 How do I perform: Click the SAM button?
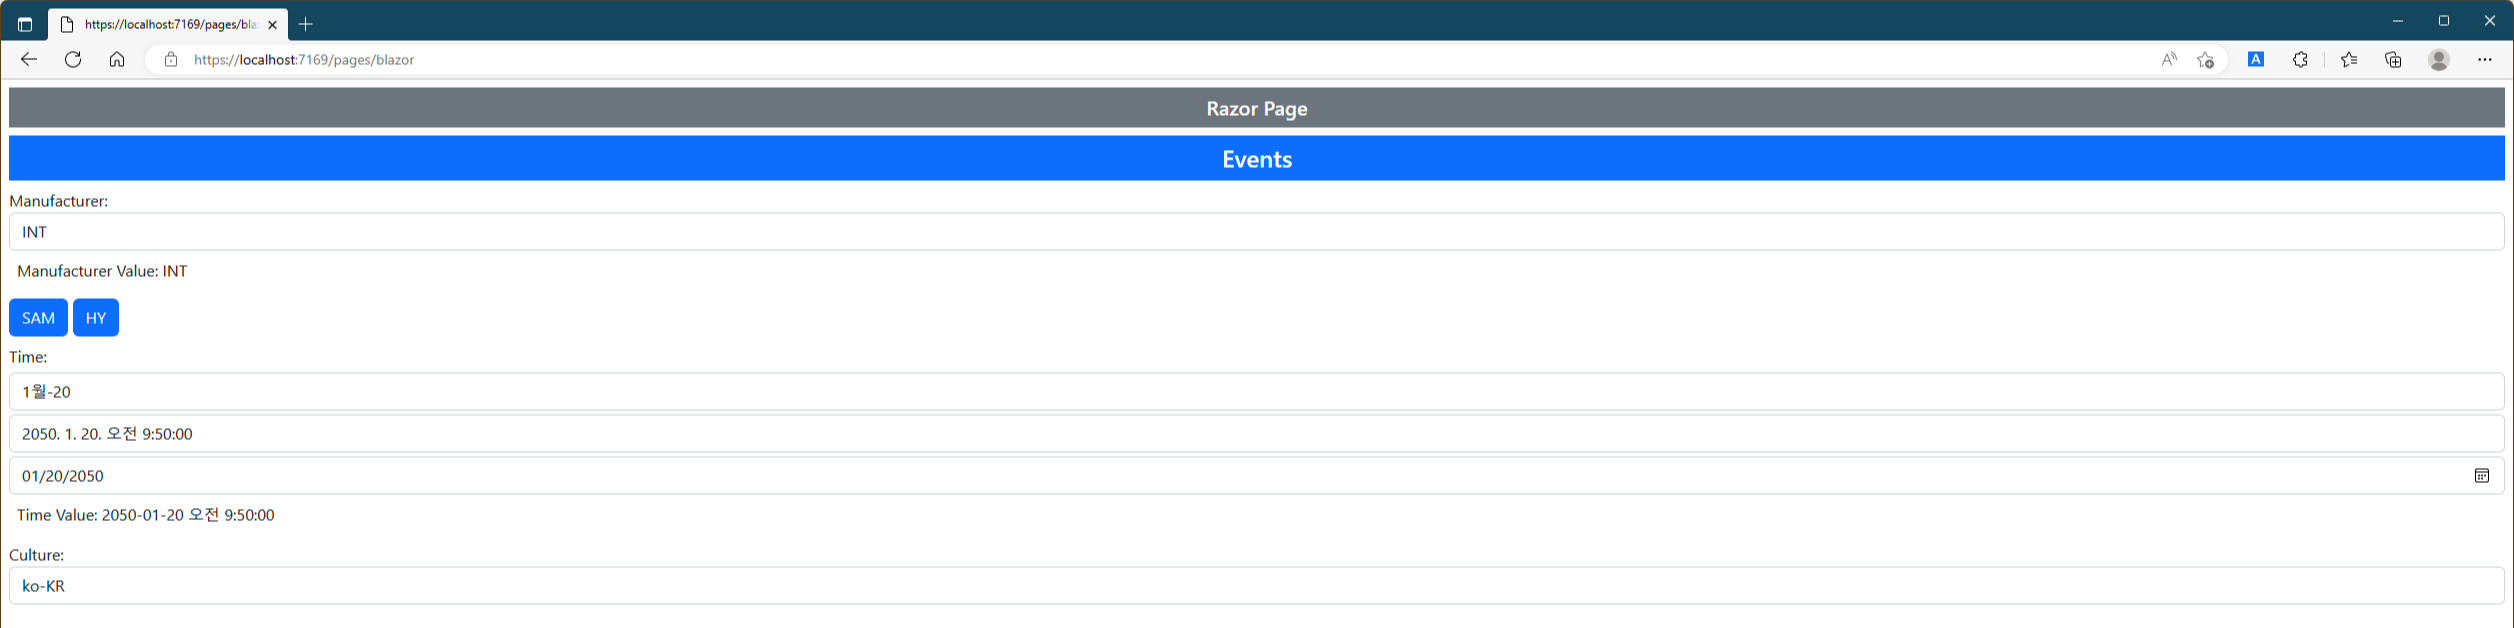[x=38, y=318]
